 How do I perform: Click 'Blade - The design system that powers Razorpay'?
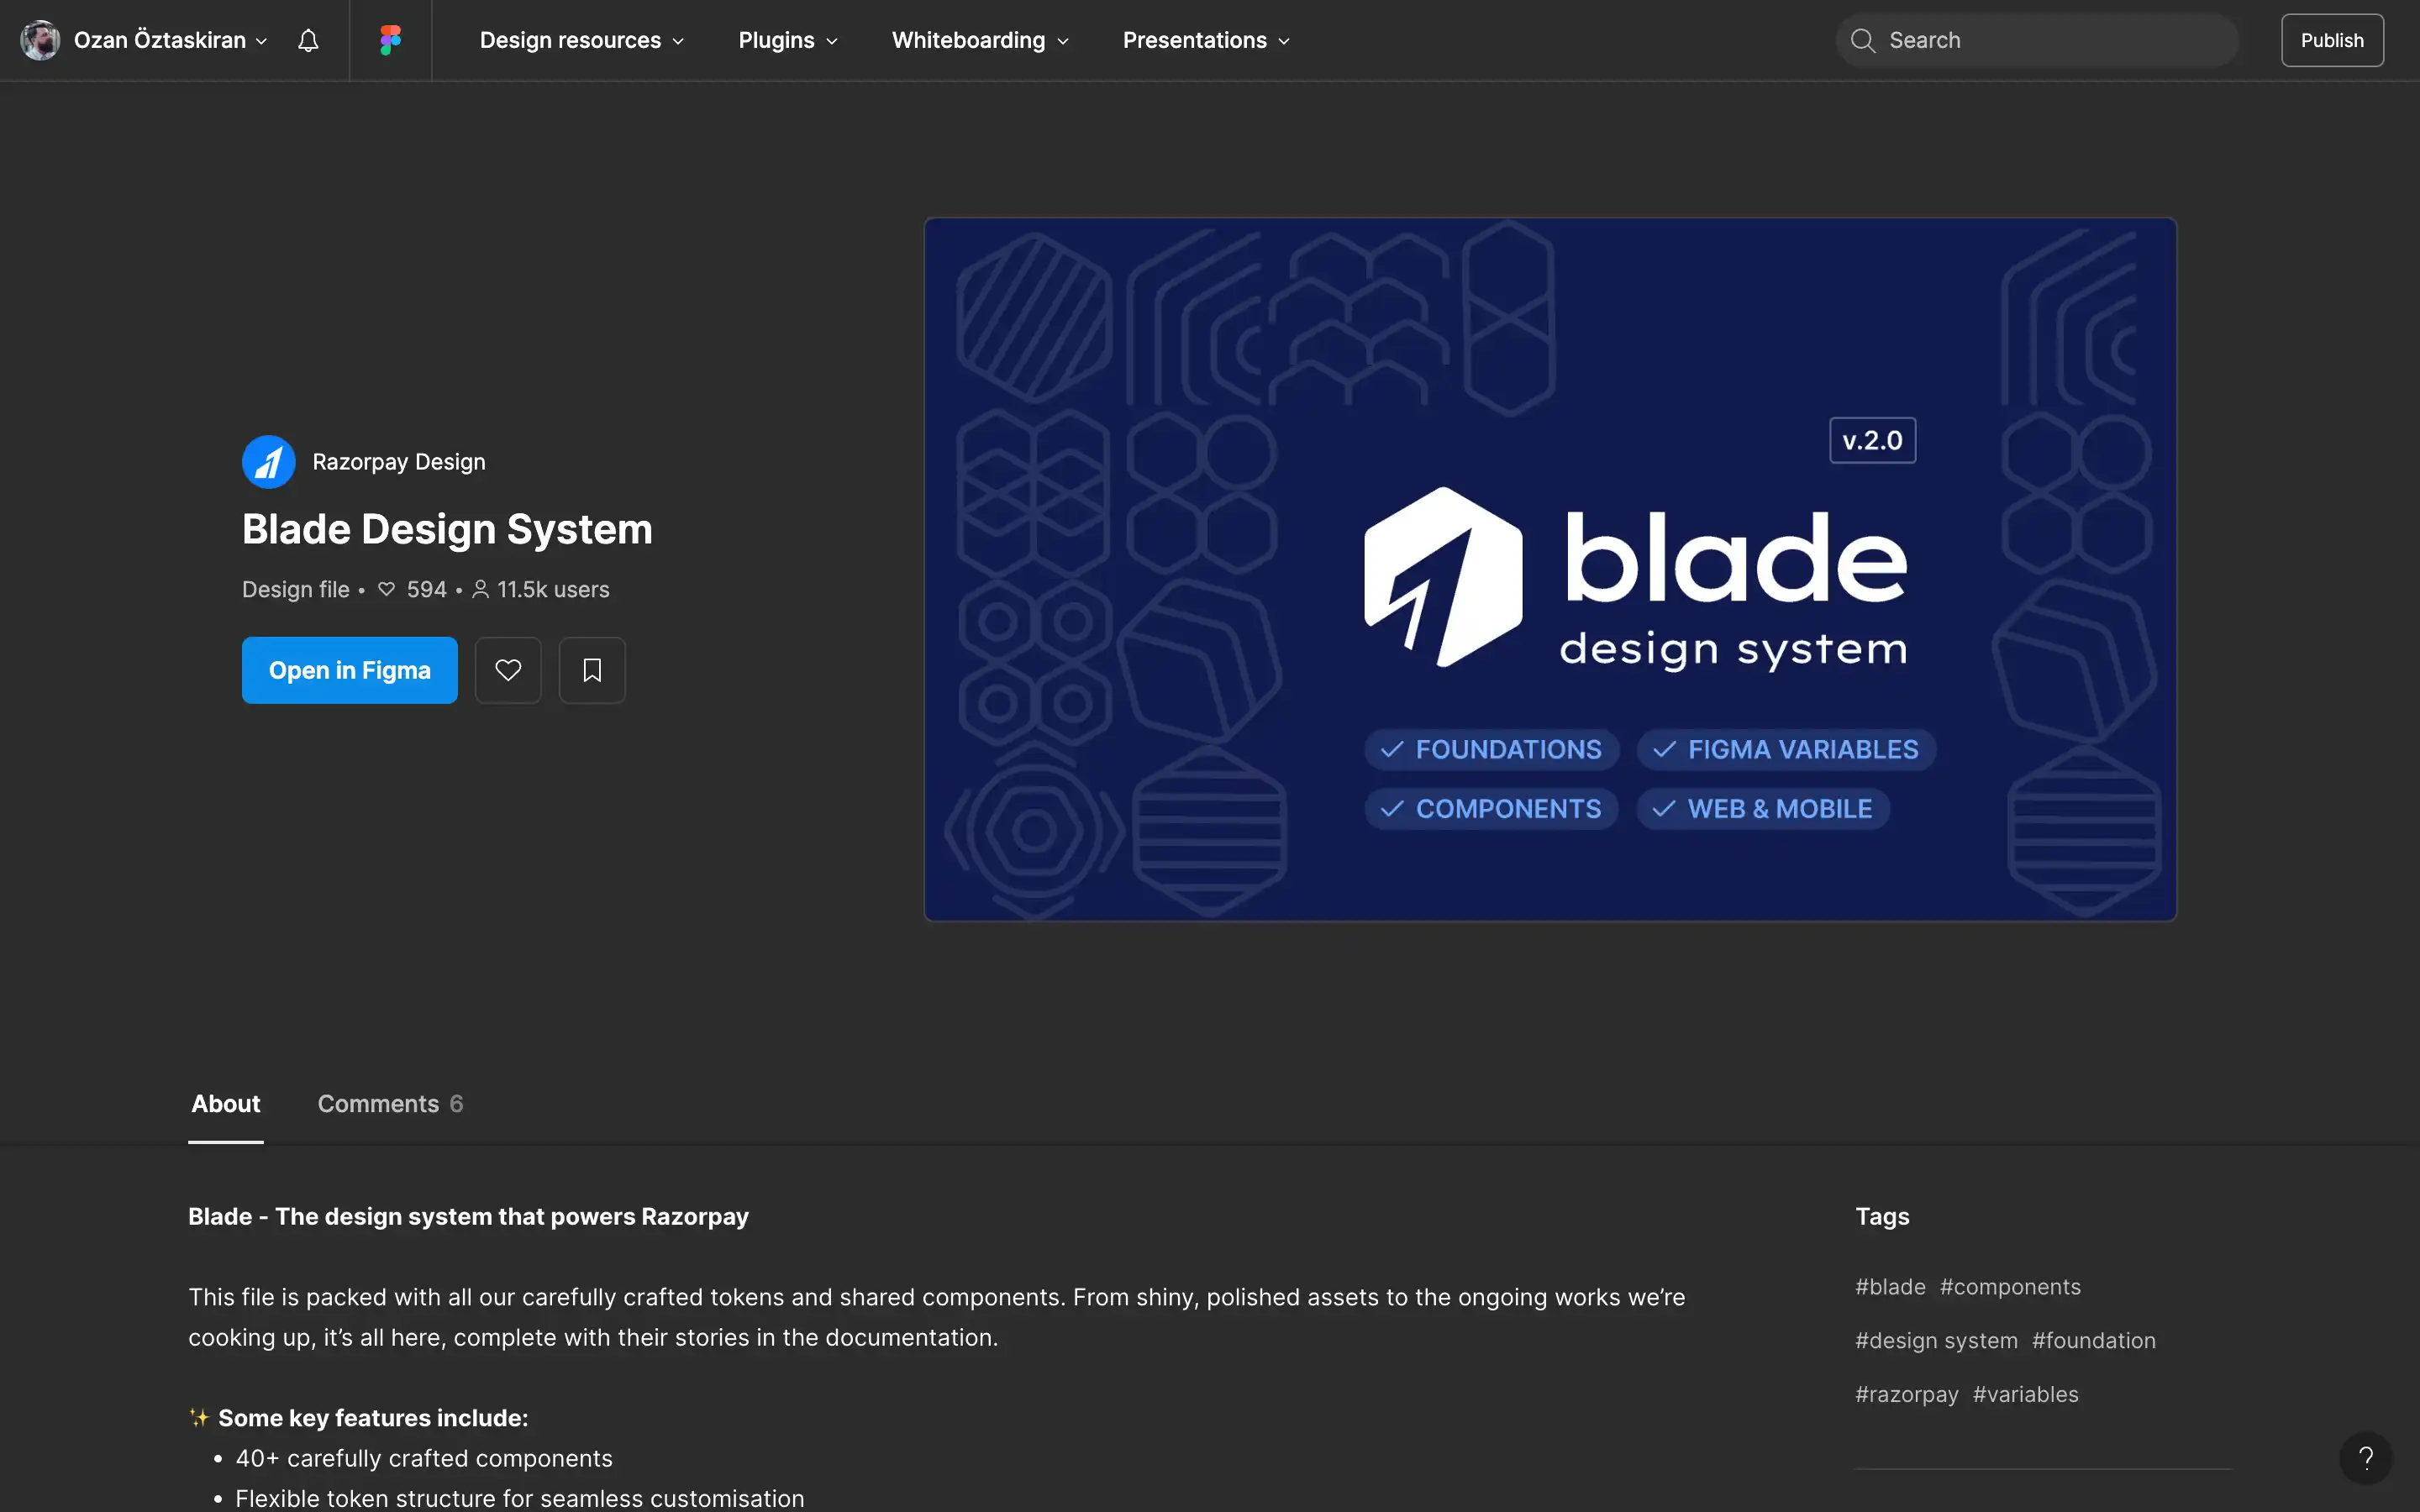(x=468, y=1216)
